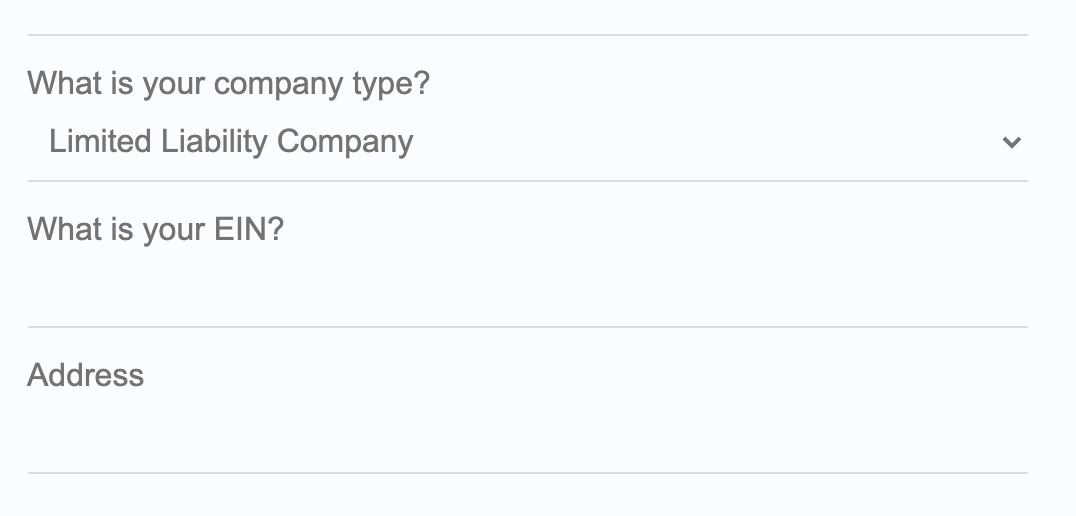1076x516 pixels.
Task: Select the 'Limited Liability Company' value text
Action: pos(231,142)
